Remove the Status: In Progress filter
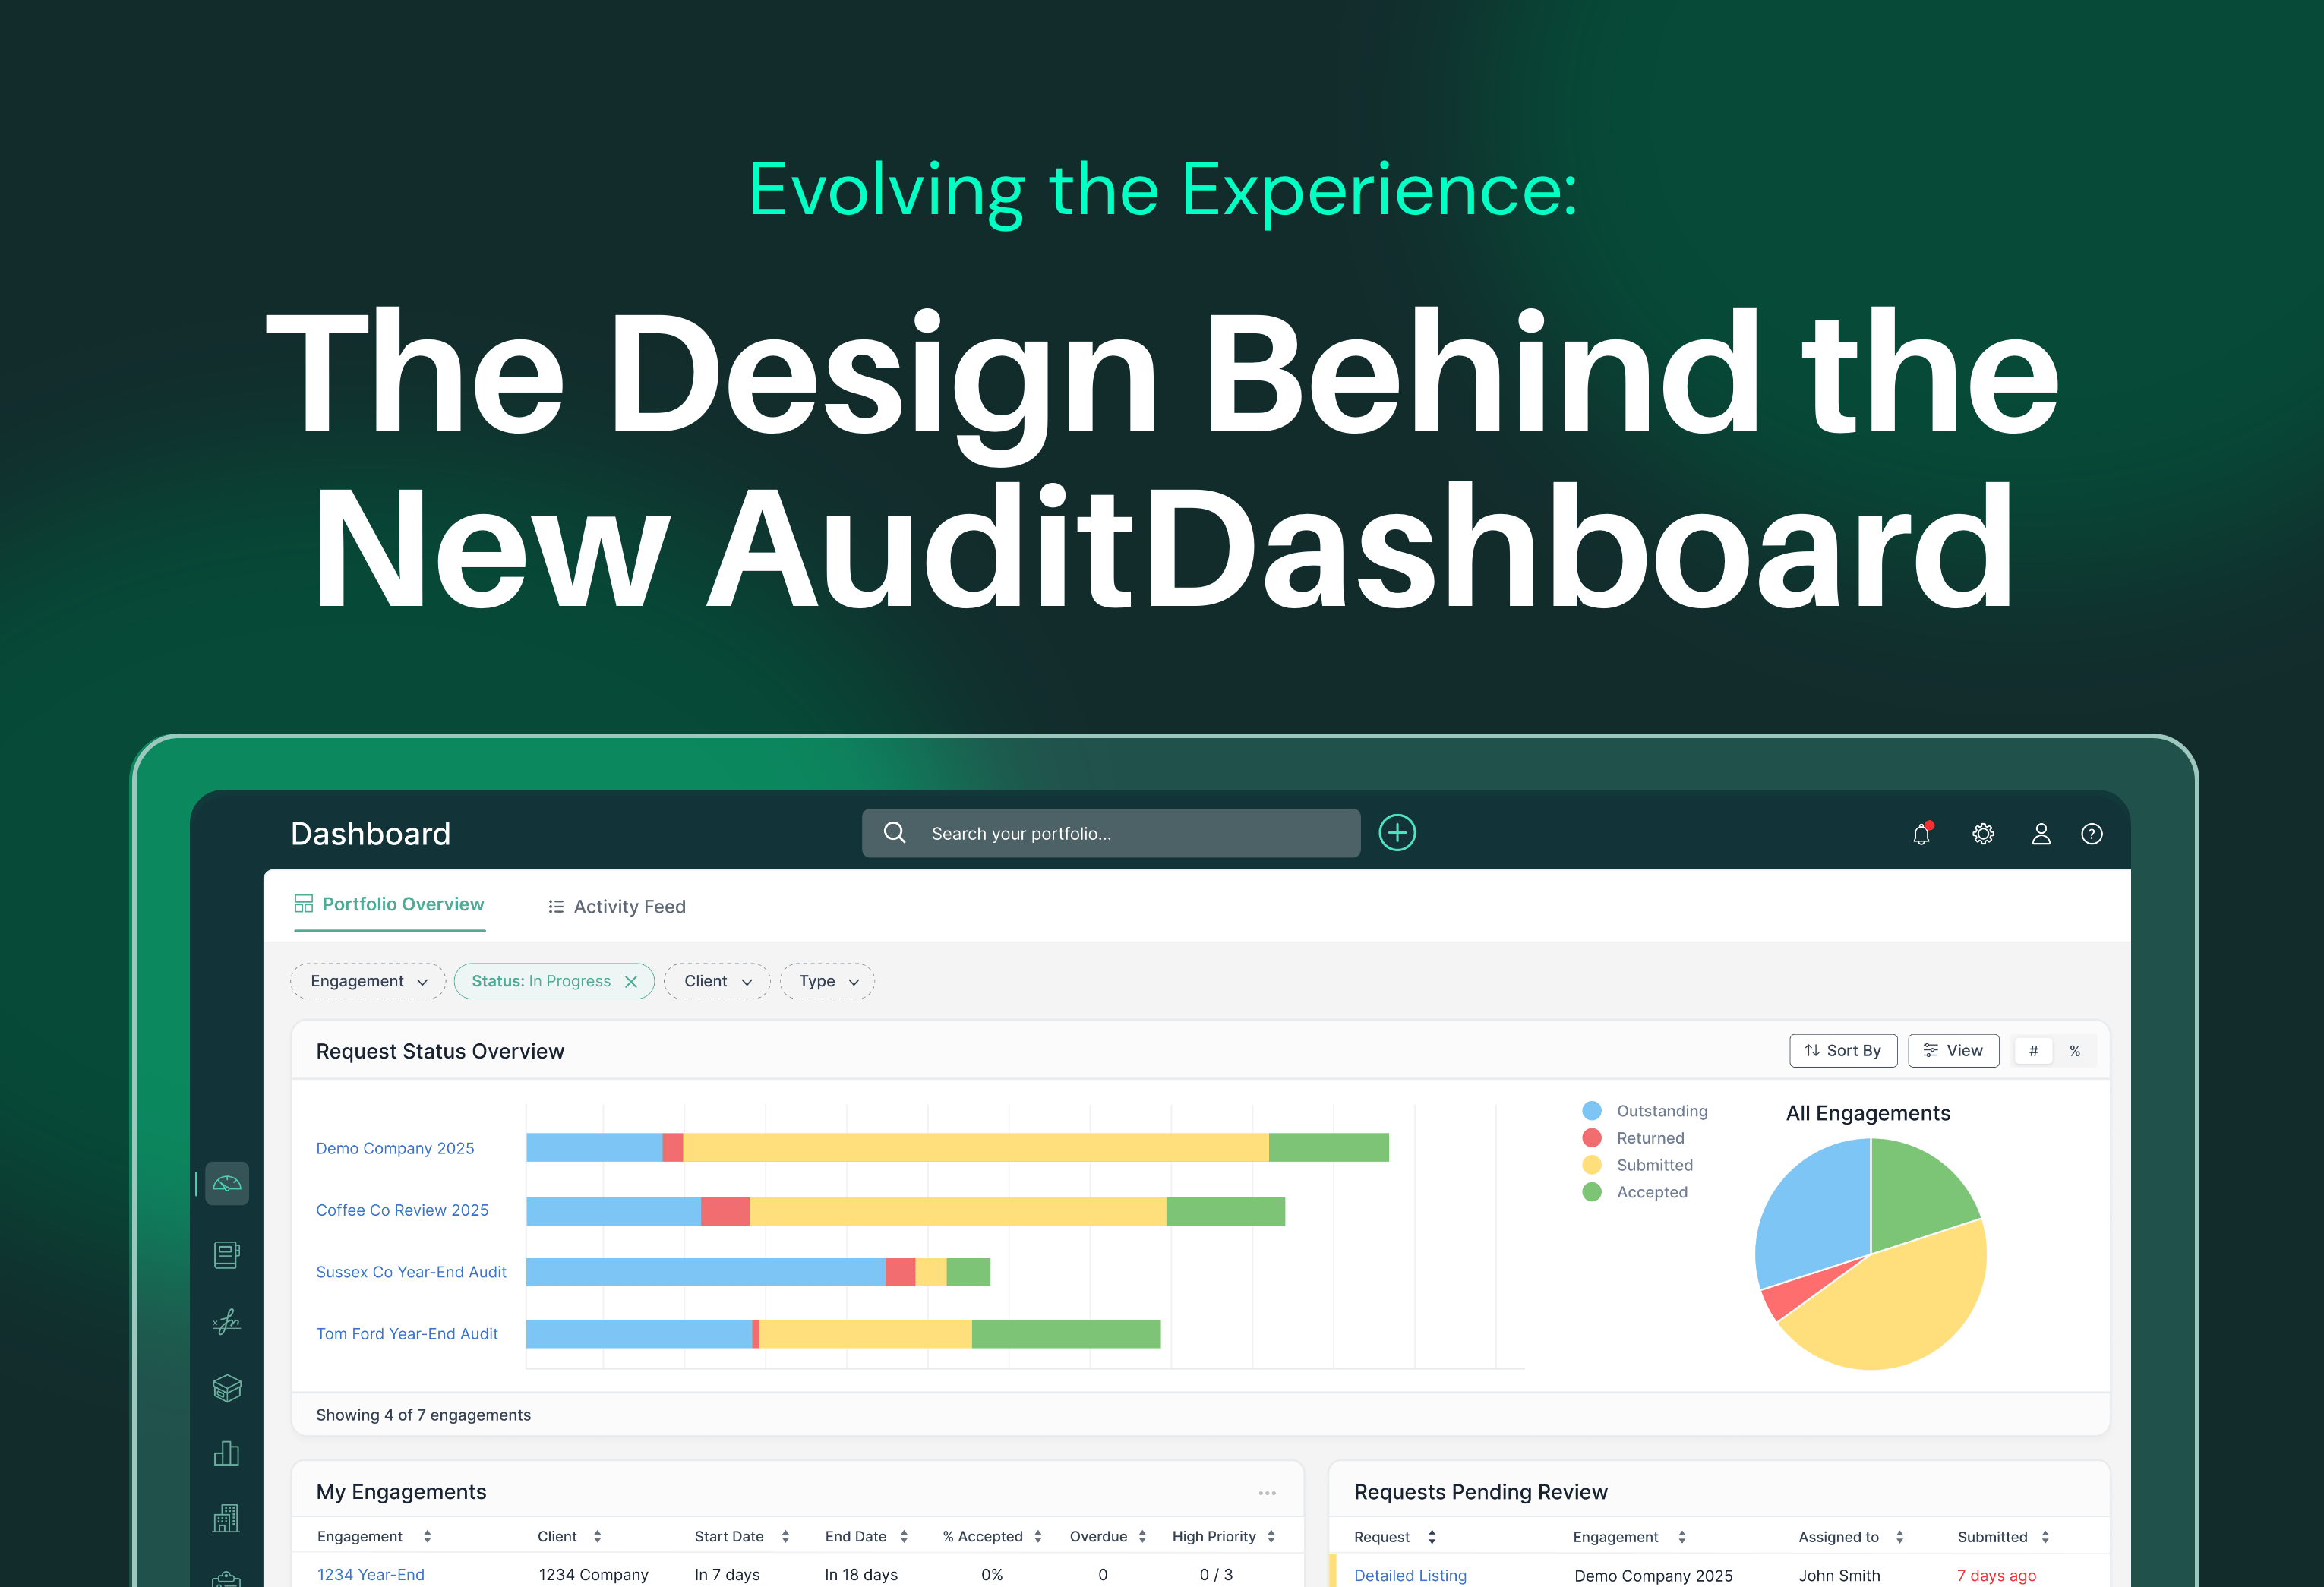 tap(631, 982)
